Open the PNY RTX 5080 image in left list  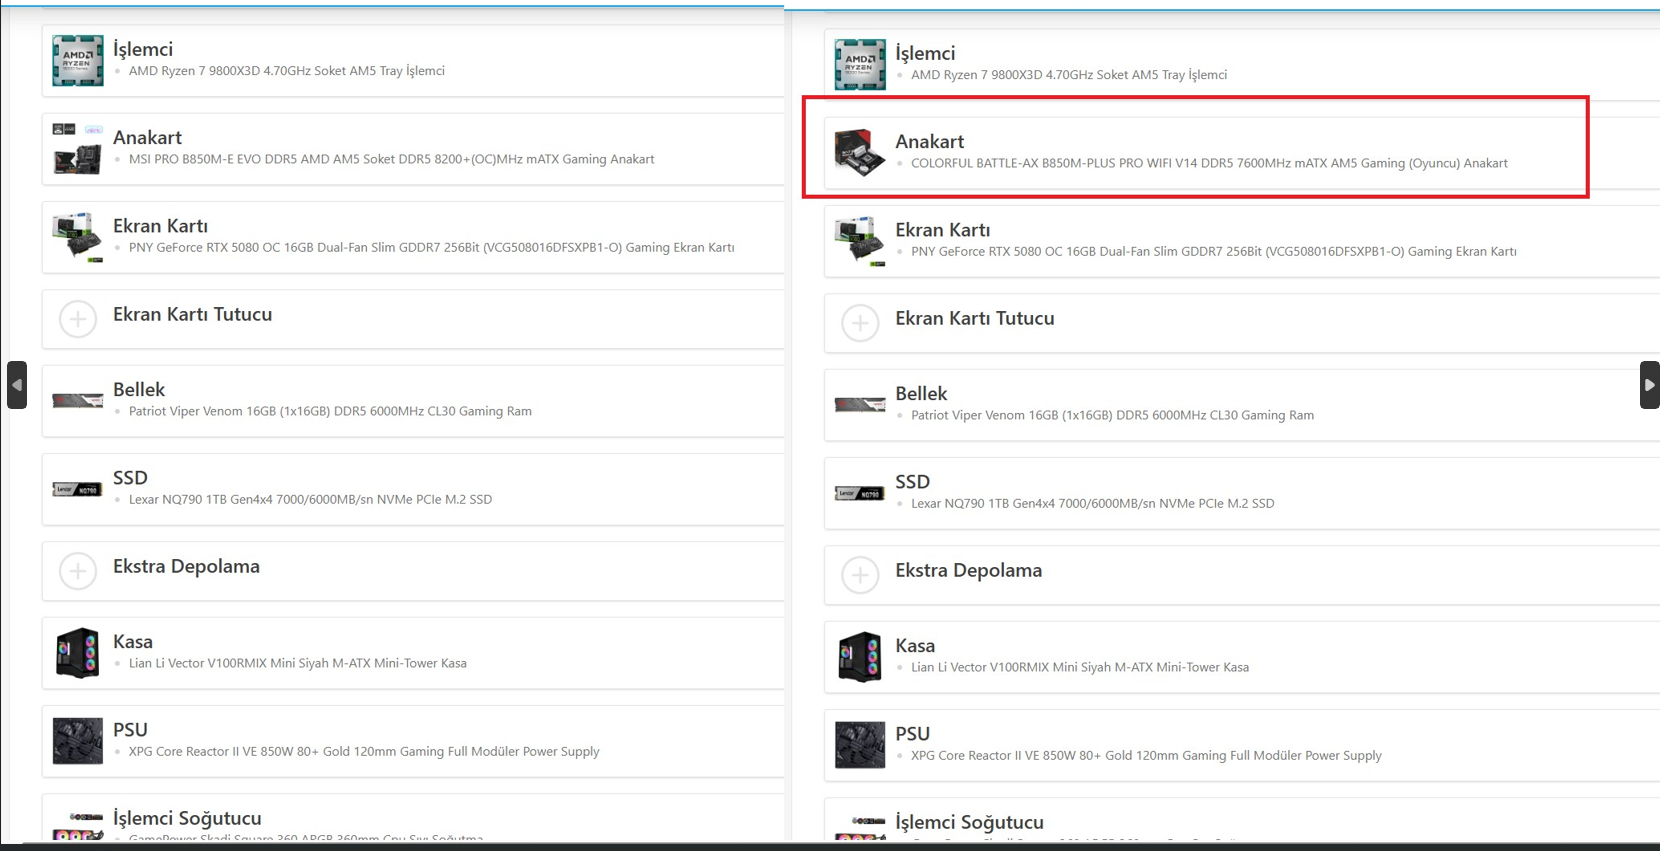(78, 237)
